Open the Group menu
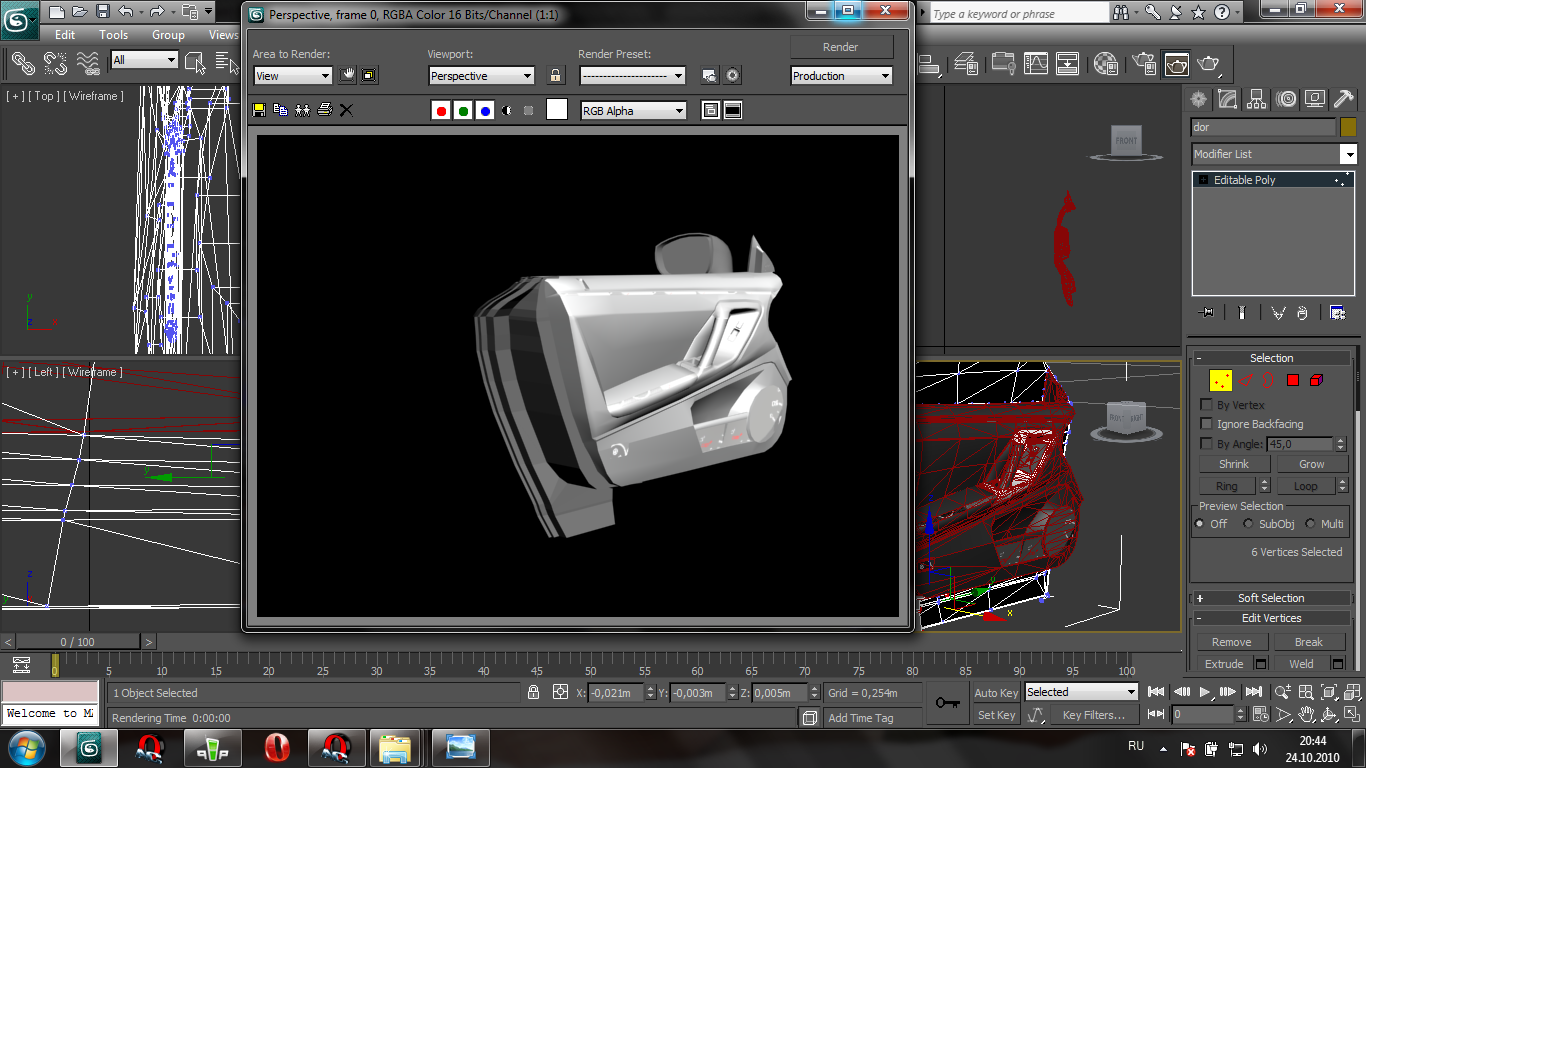The height and width of the screenshot is (1058, 1558). [x=168, y=35]
